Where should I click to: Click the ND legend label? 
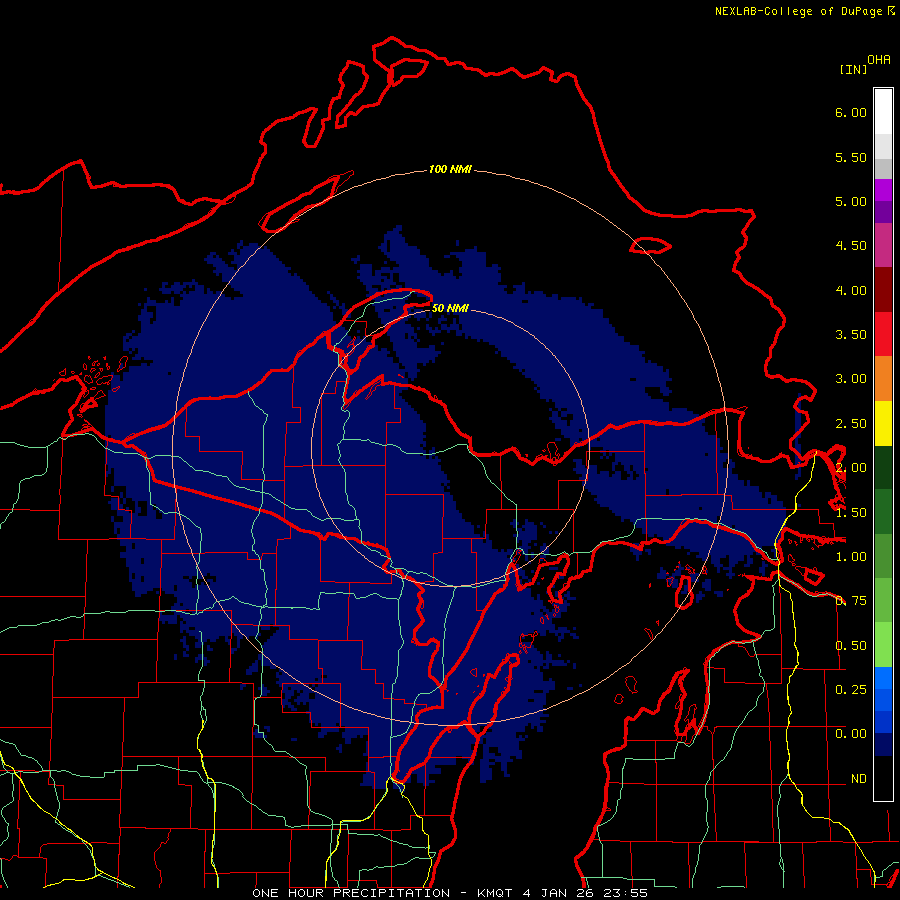(859, 779)
